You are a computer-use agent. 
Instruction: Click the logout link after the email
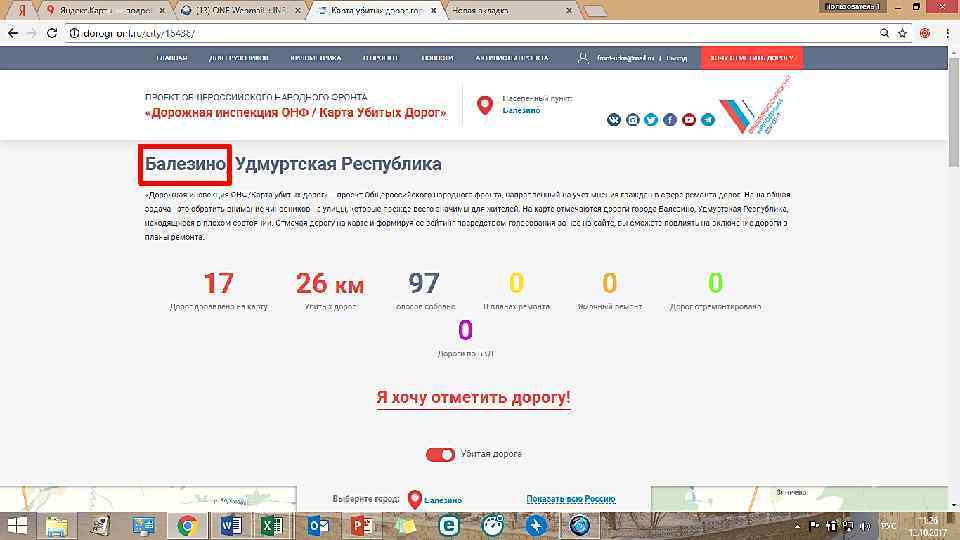677,58
